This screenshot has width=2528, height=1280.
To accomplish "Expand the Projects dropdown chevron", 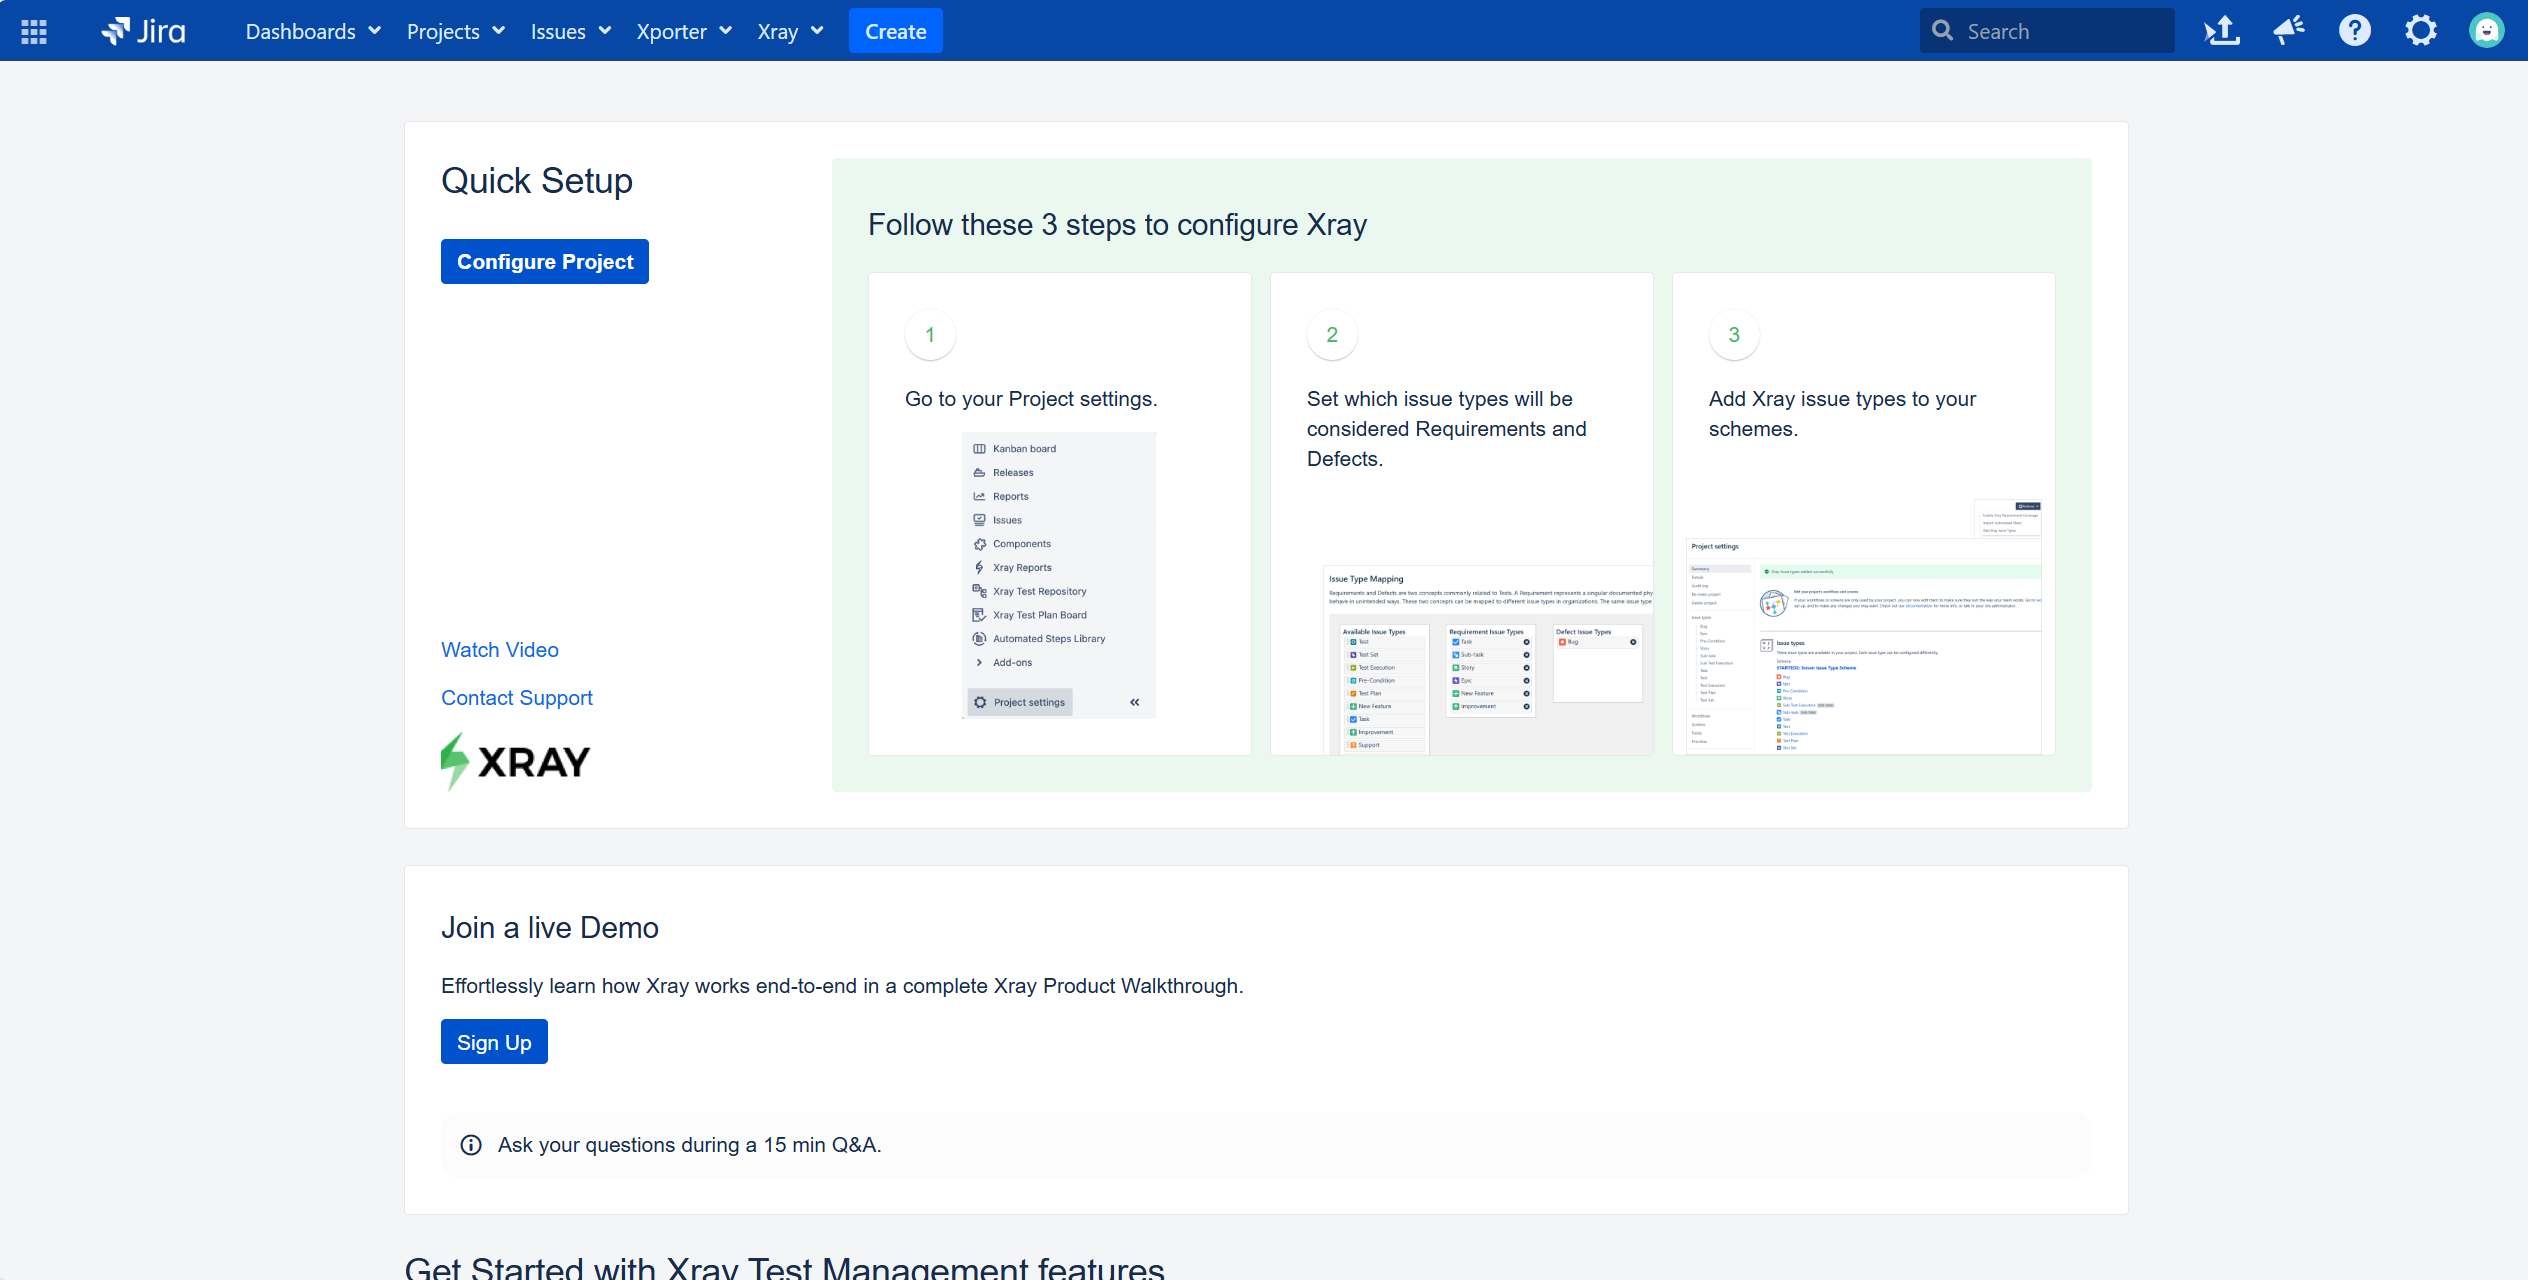I will click(498, 31).
